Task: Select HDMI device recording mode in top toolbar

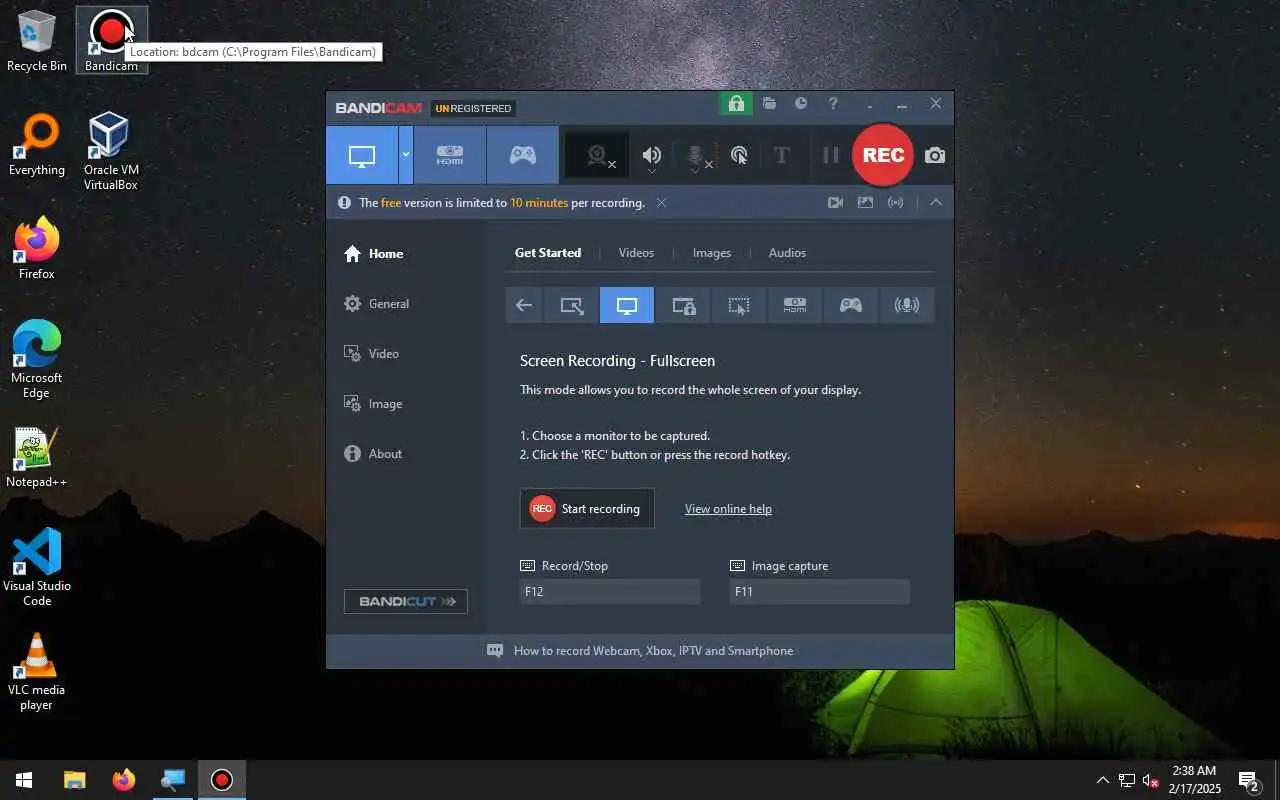Action: pyautogui.click(x=450, y=155)
